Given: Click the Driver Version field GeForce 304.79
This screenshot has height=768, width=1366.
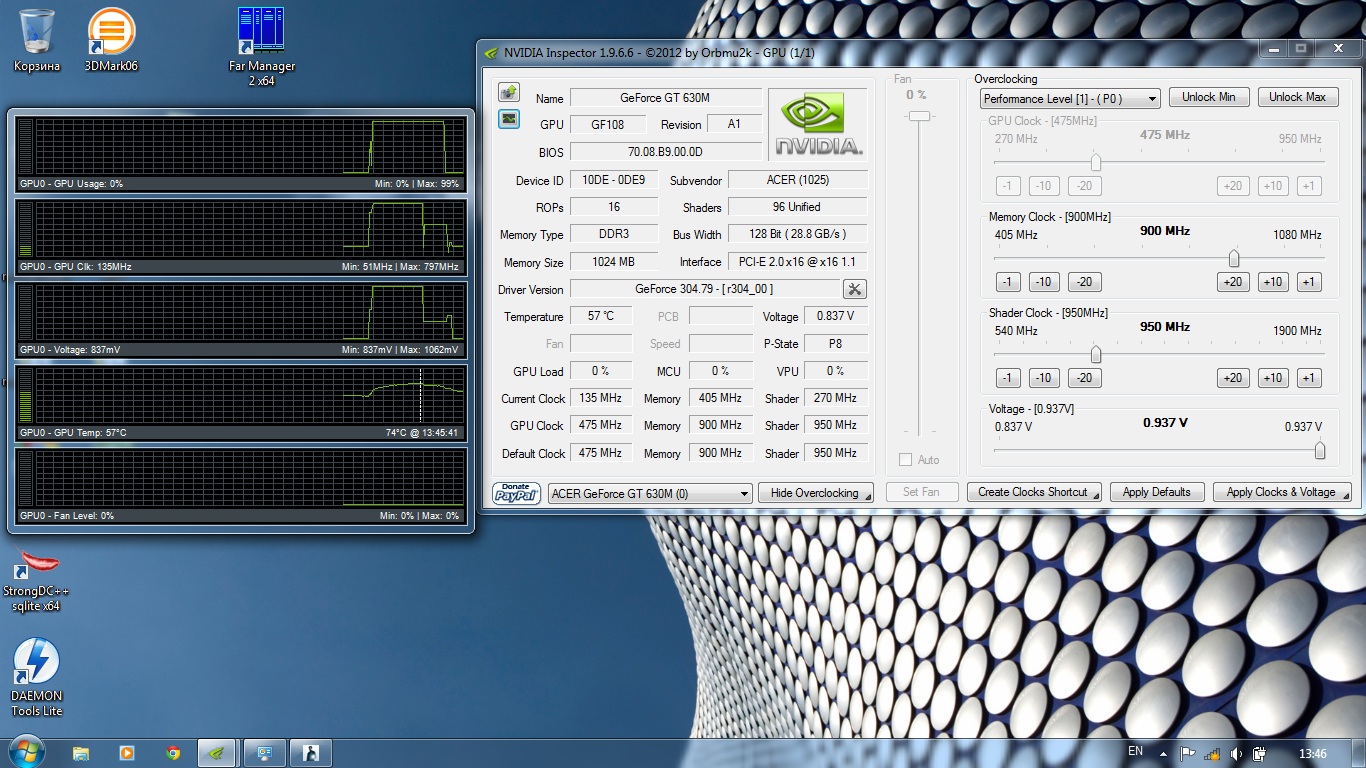Looking at the screenshot, I should pyautogui.click(x=704, y=289).
